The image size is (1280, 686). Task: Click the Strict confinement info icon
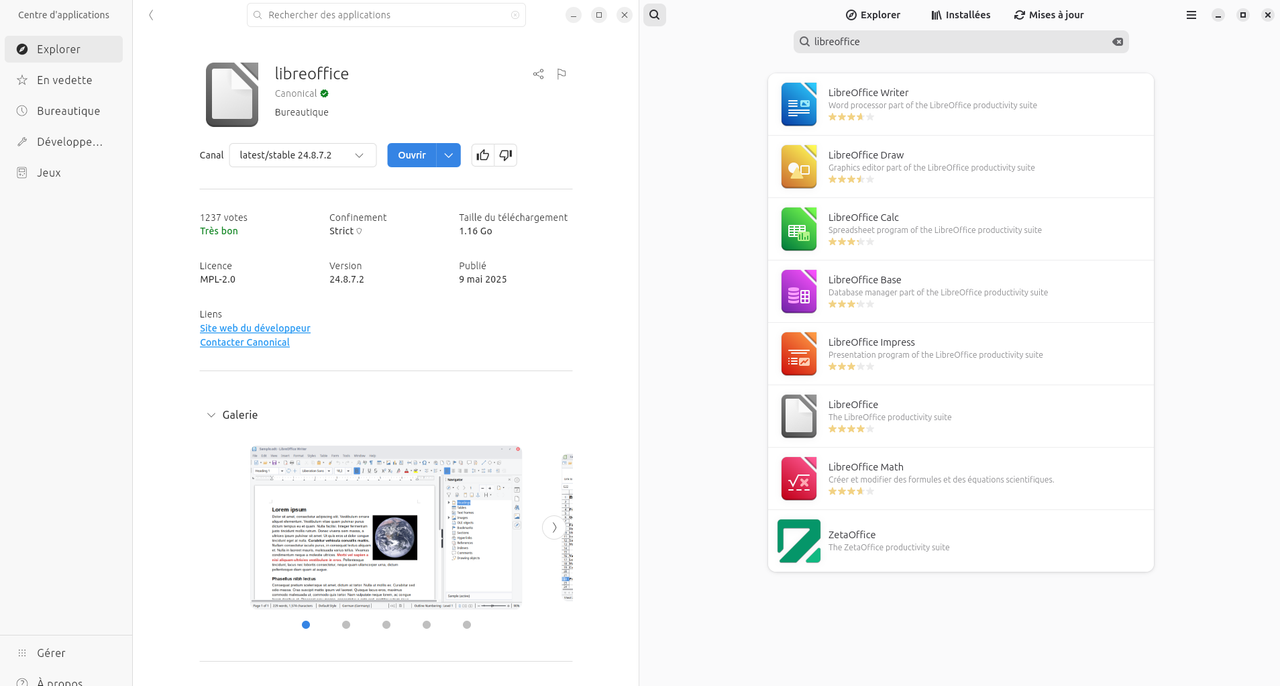[x=359, y=231]
